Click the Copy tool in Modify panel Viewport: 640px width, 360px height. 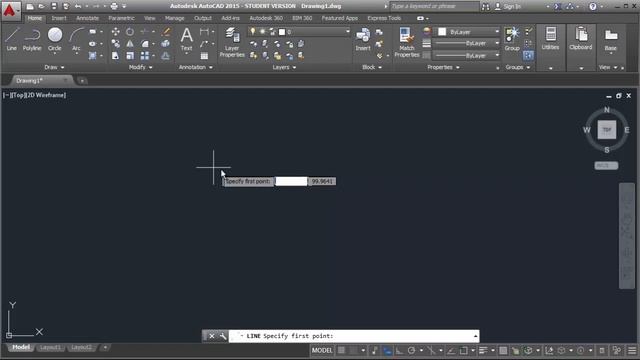(116, 43)
